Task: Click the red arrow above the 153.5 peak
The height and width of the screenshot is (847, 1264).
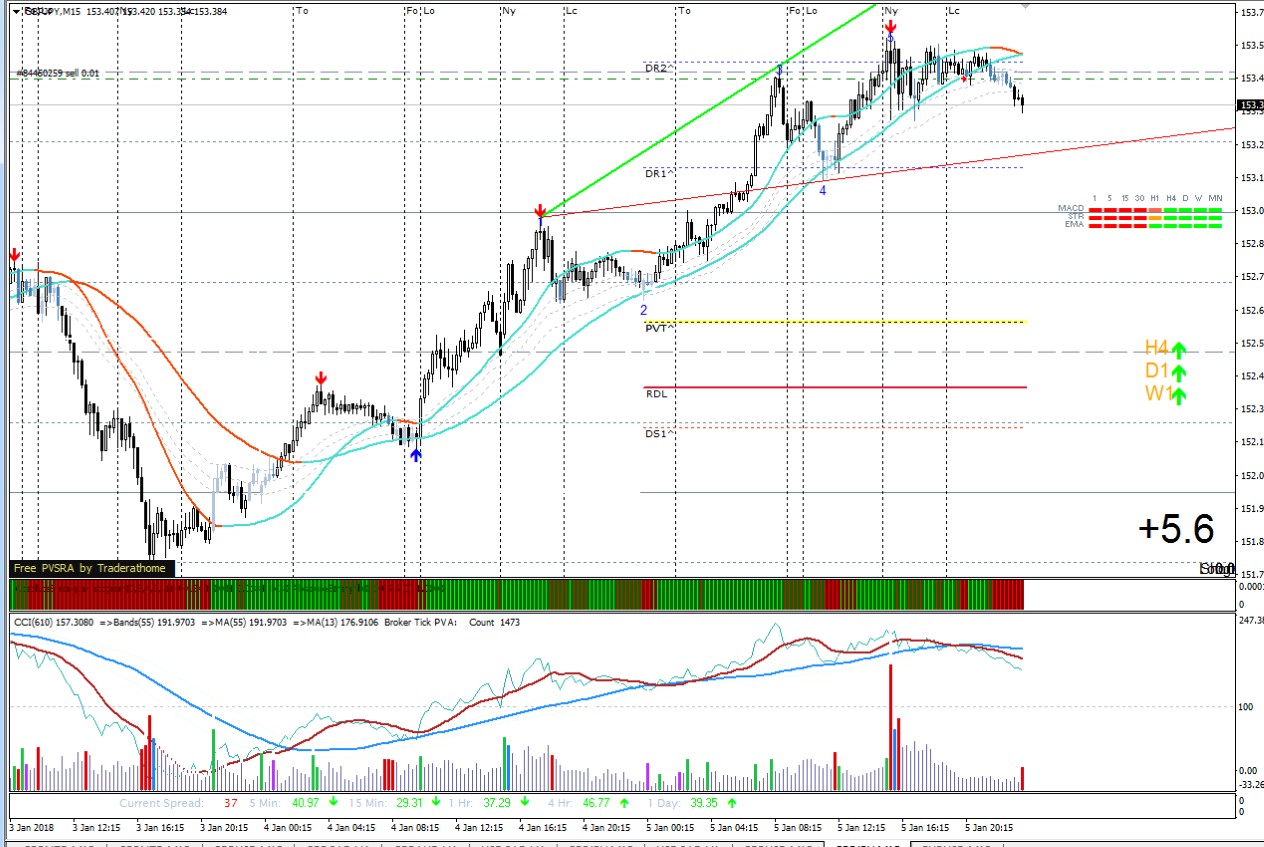Action: (890, 28)
